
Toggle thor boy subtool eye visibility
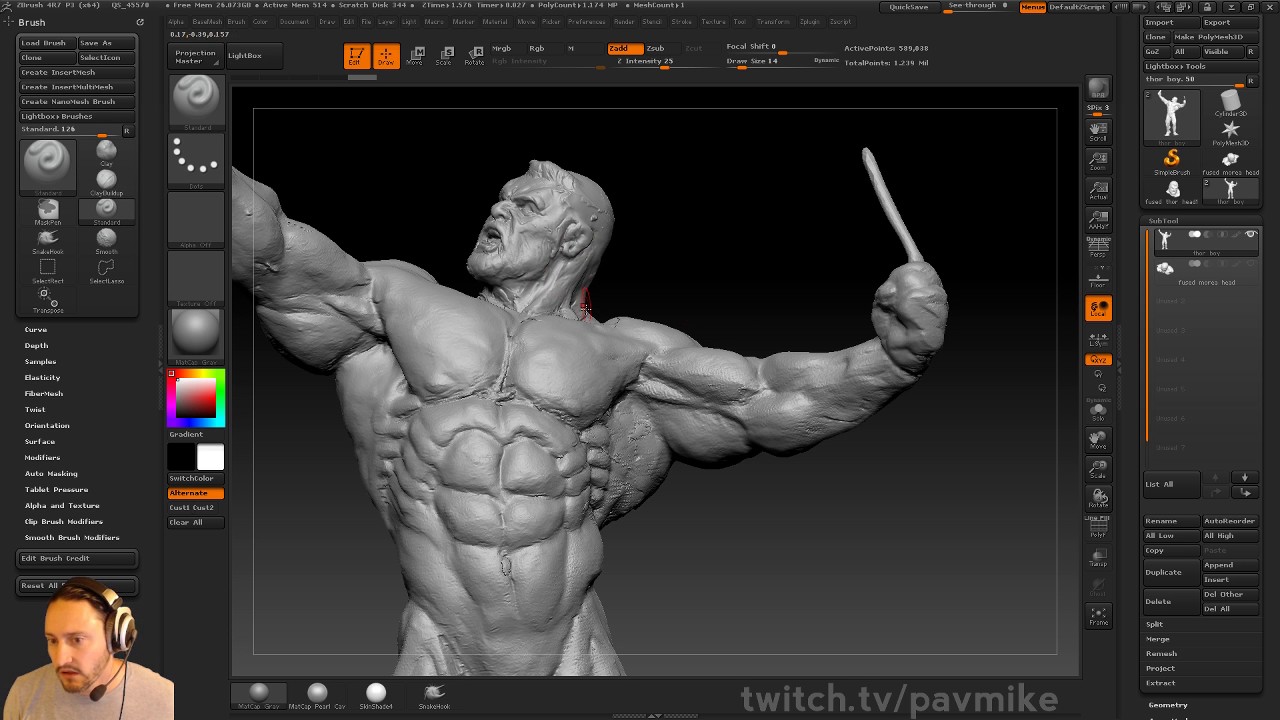click(1250, 234)
